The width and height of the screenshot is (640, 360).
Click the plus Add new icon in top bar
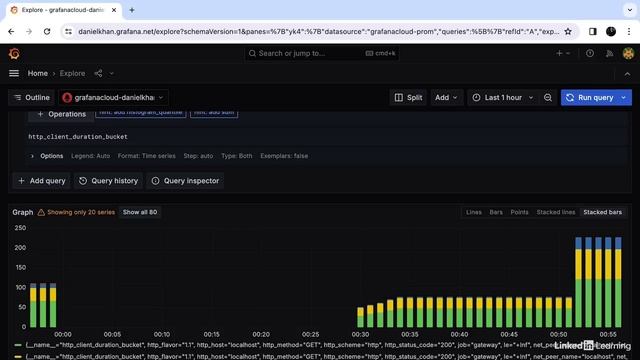point(563,53)
